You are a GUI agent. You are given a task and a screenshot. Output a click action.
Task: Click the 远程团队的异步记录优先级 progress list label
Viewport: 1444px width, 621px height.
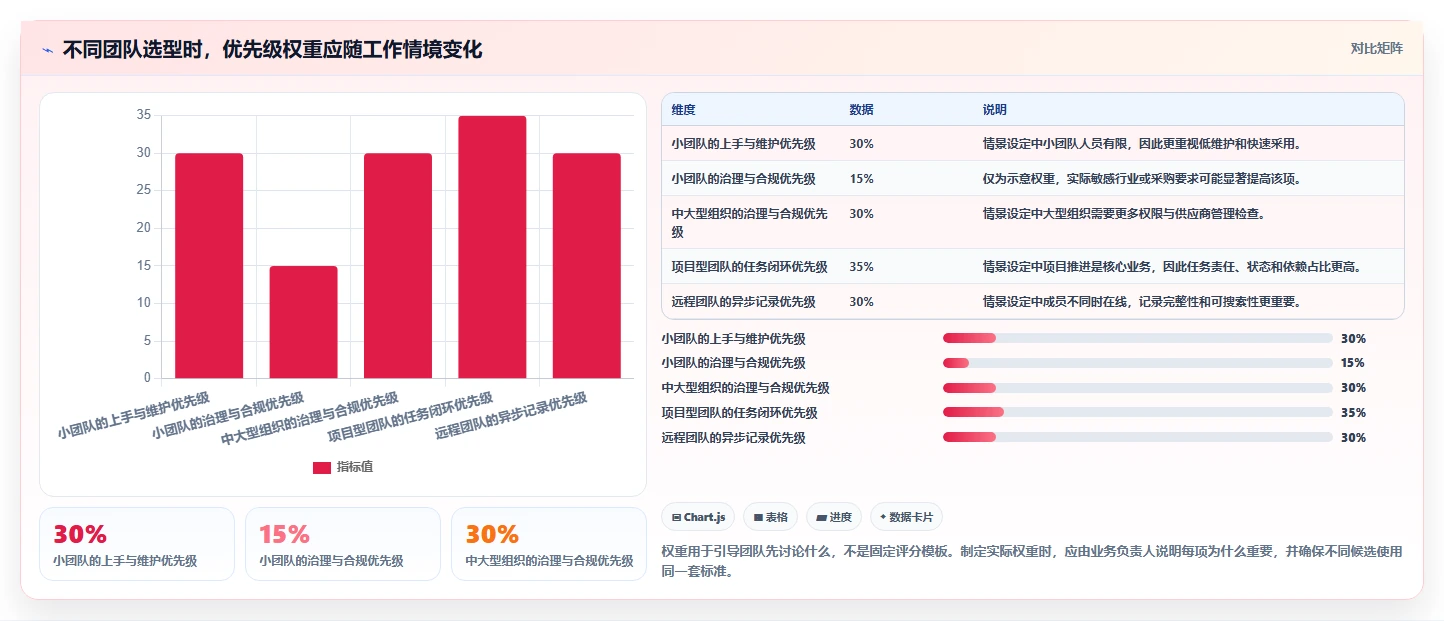[x=733, y=437]
